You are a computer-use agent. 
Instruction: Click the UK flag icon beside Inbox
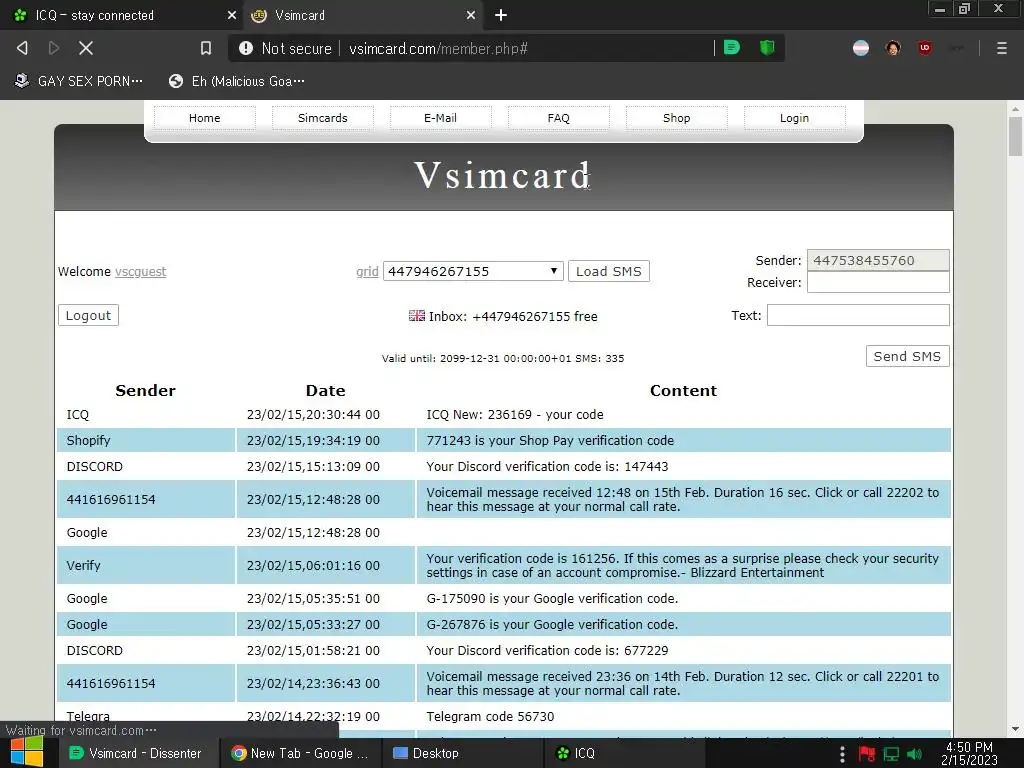[x=417, y=315]
